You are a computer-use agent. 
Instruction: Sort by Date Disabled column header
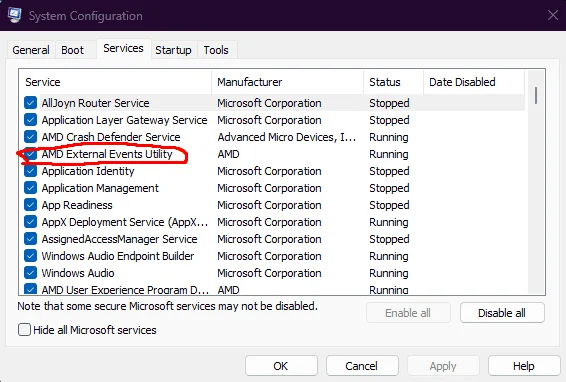(x=474, y=82)
